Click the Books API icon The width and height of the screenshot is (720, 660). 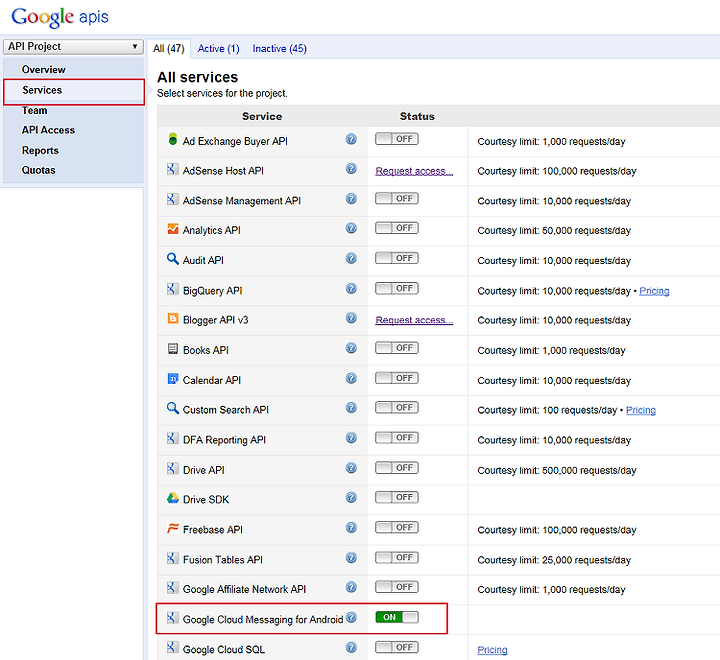pyautogui.click(x=173, y=349)
